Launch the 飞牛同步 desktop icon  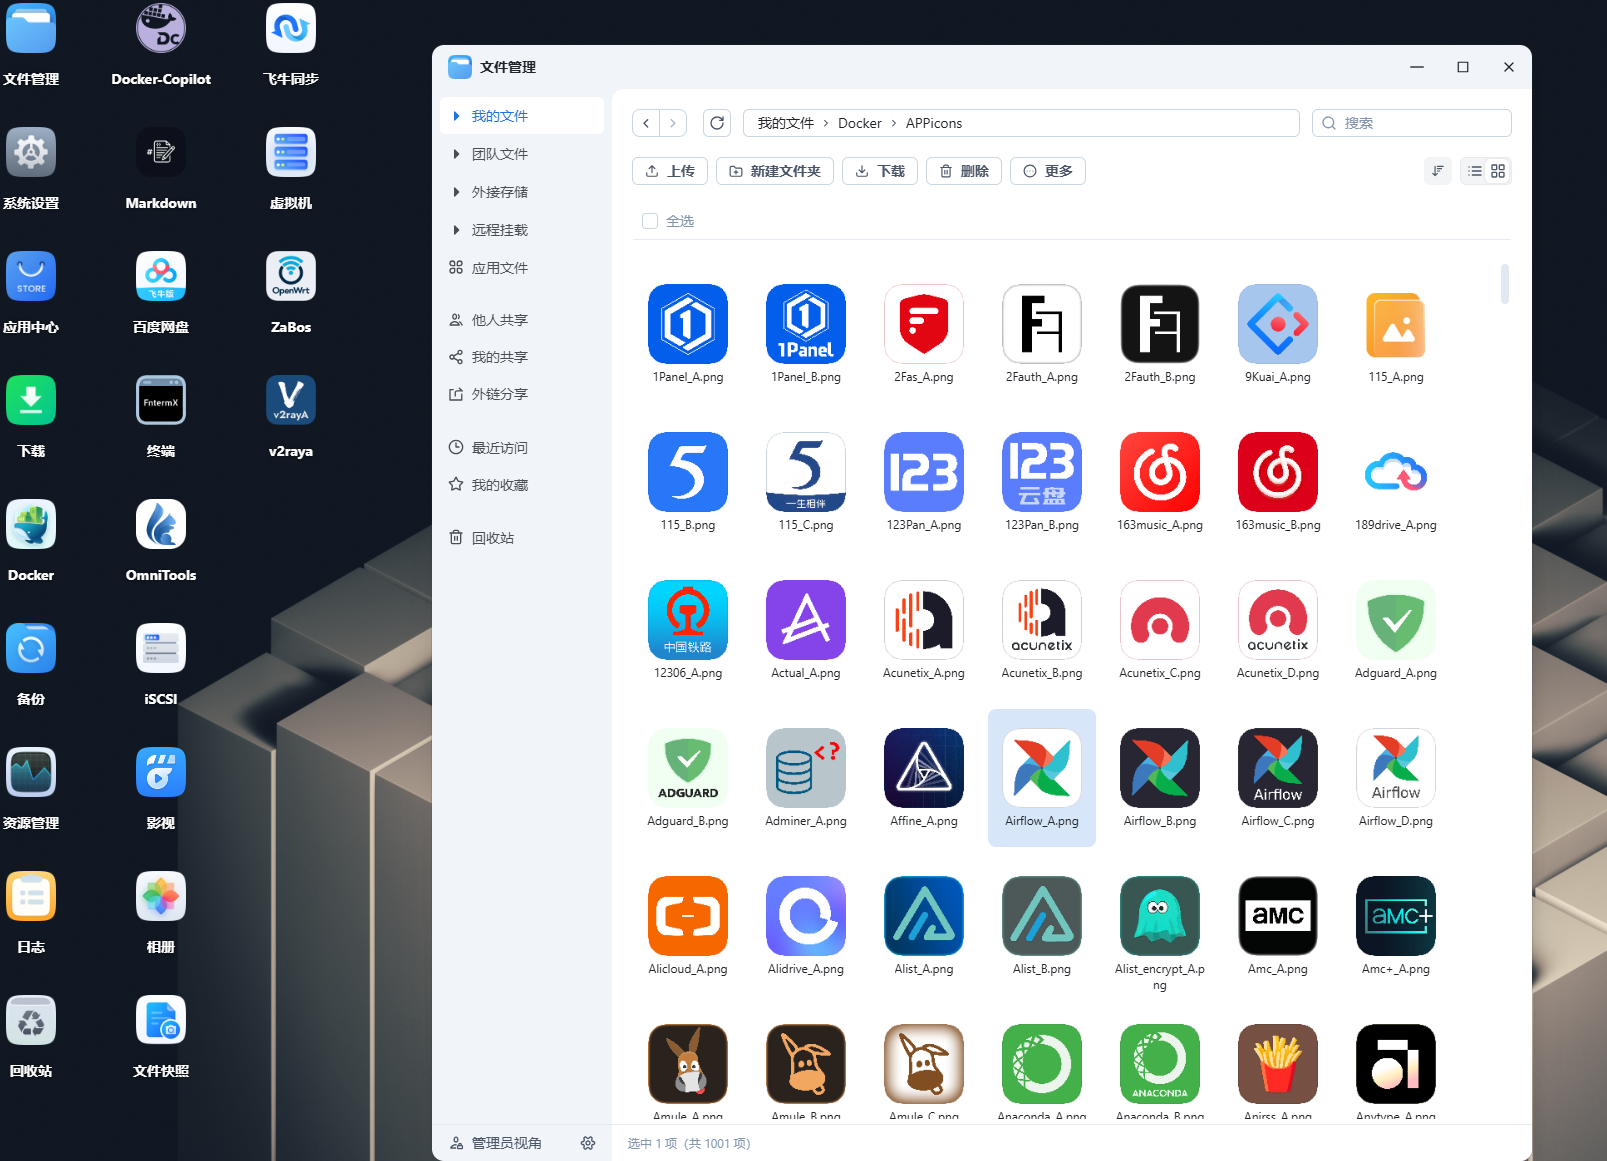(291, 29)
